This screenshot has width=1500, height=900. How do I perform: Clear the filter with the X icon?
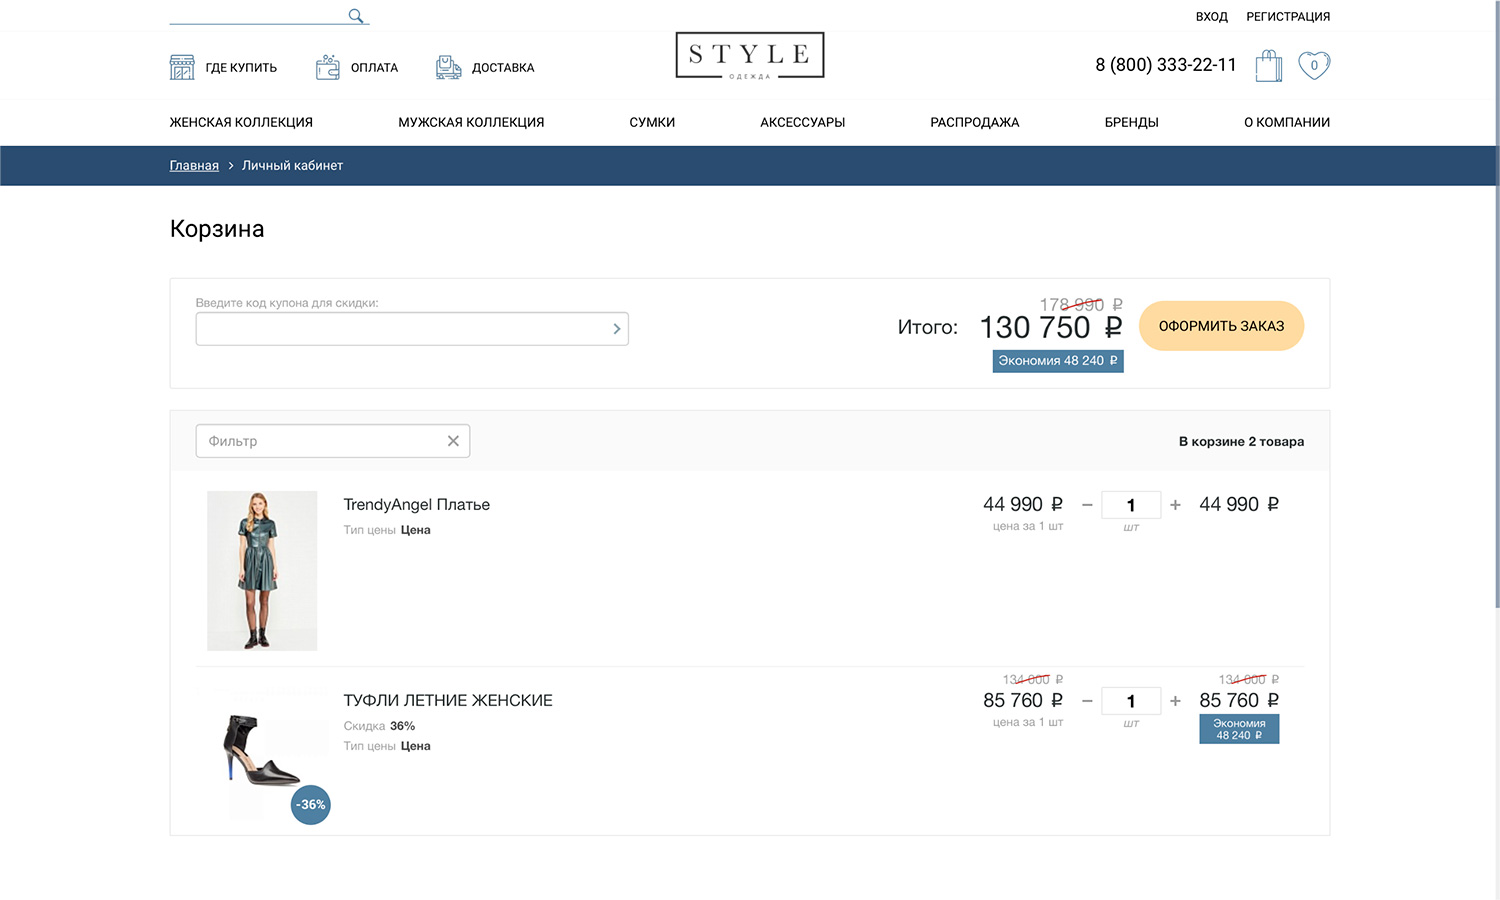tap(453, 441)
